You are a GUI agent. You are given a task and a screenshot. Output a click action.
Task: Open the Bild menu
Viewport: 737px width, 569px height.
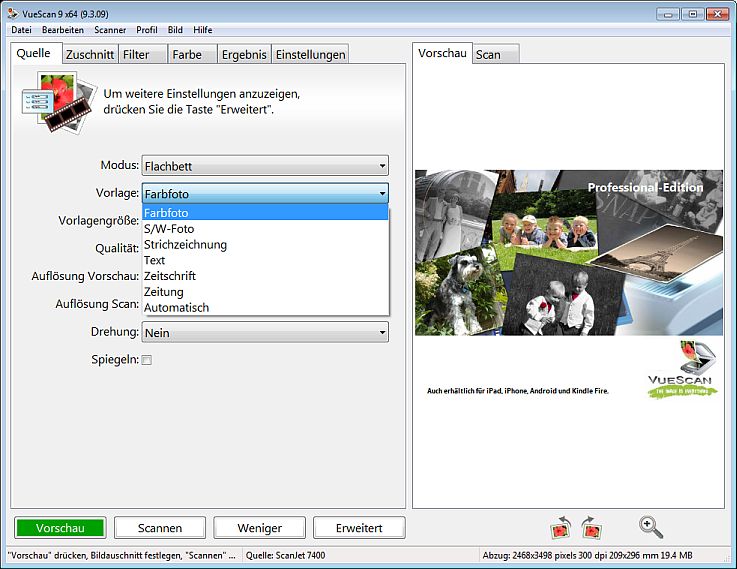click(x=175, y=30)
